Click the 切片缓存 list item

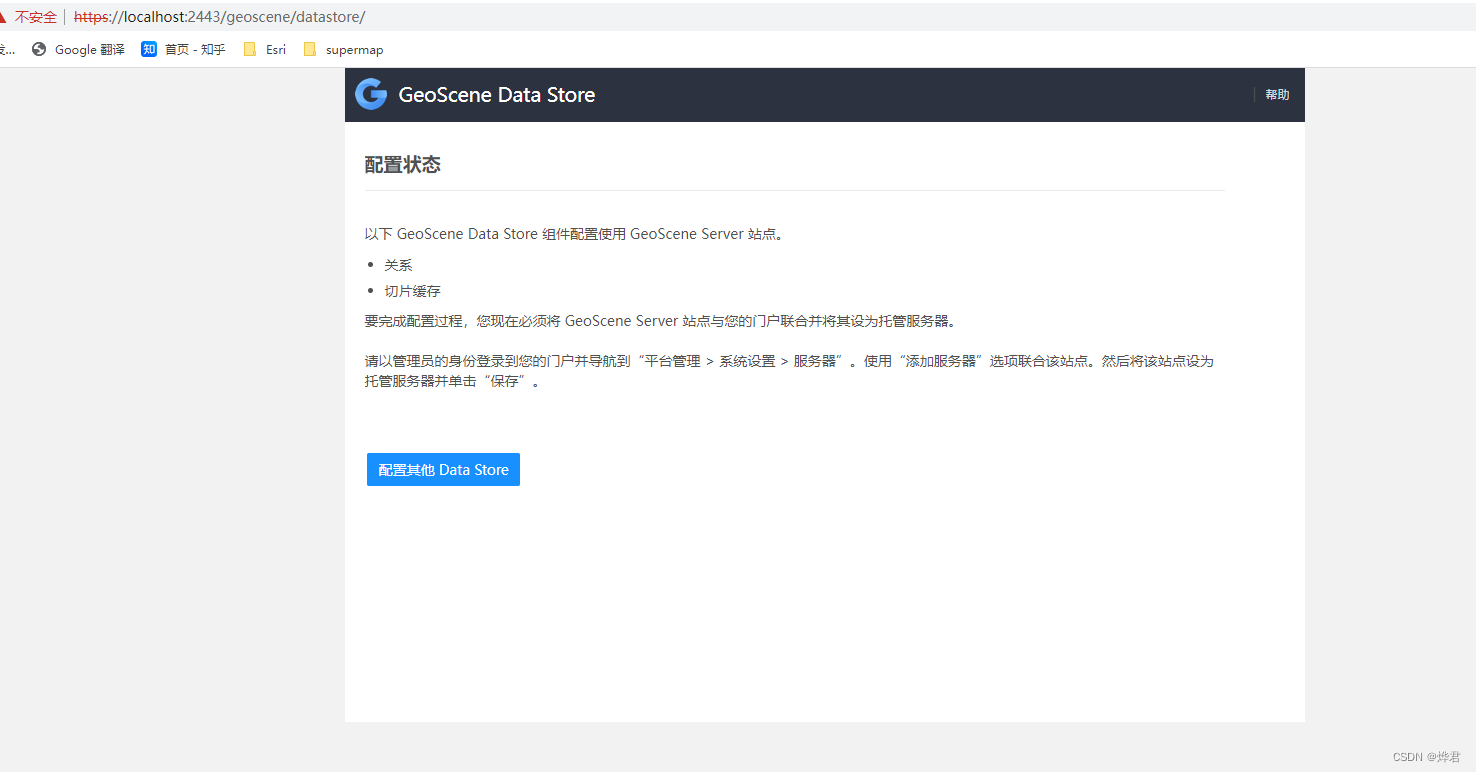pyautogui.click(x=412, y=291)
